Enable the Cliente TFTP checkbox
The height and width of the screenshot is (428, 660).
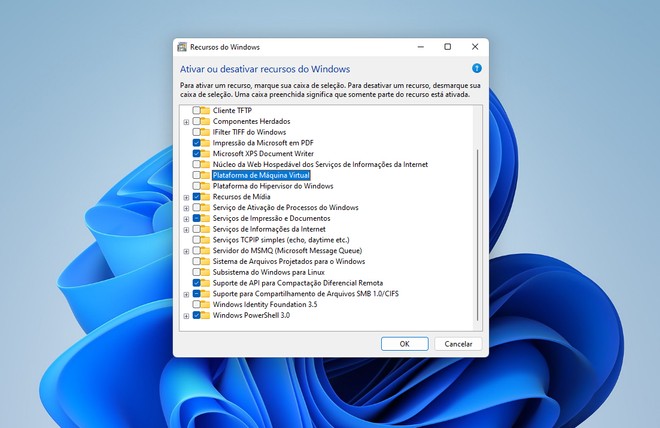pos(196,110)
